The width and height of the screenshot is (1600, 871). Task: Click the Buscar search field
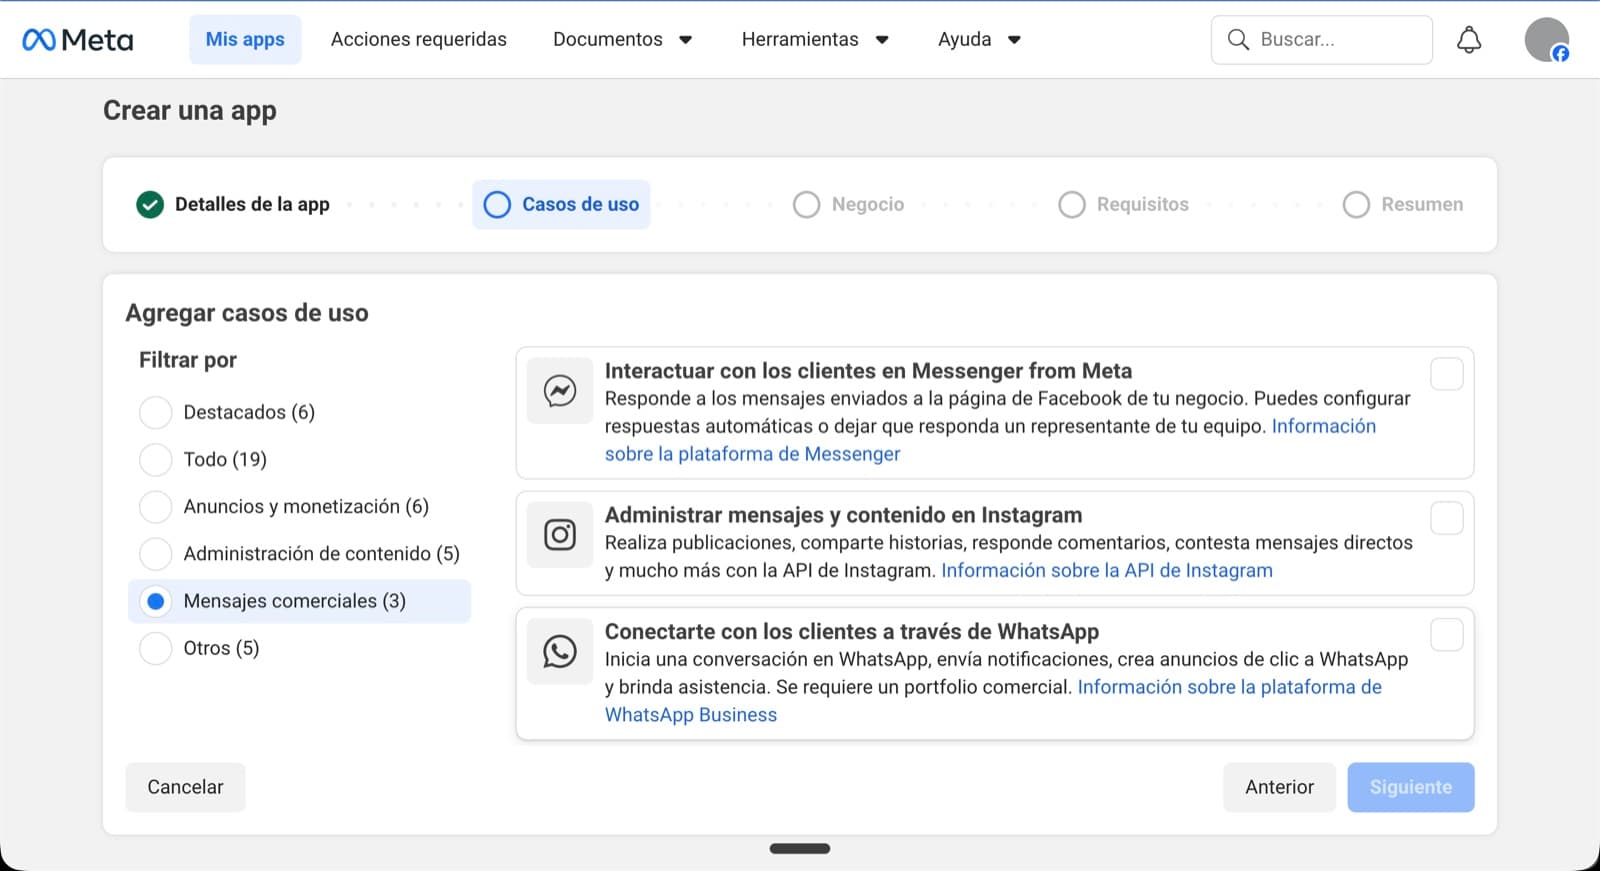pyautogui.click(x=1321, y=40)
